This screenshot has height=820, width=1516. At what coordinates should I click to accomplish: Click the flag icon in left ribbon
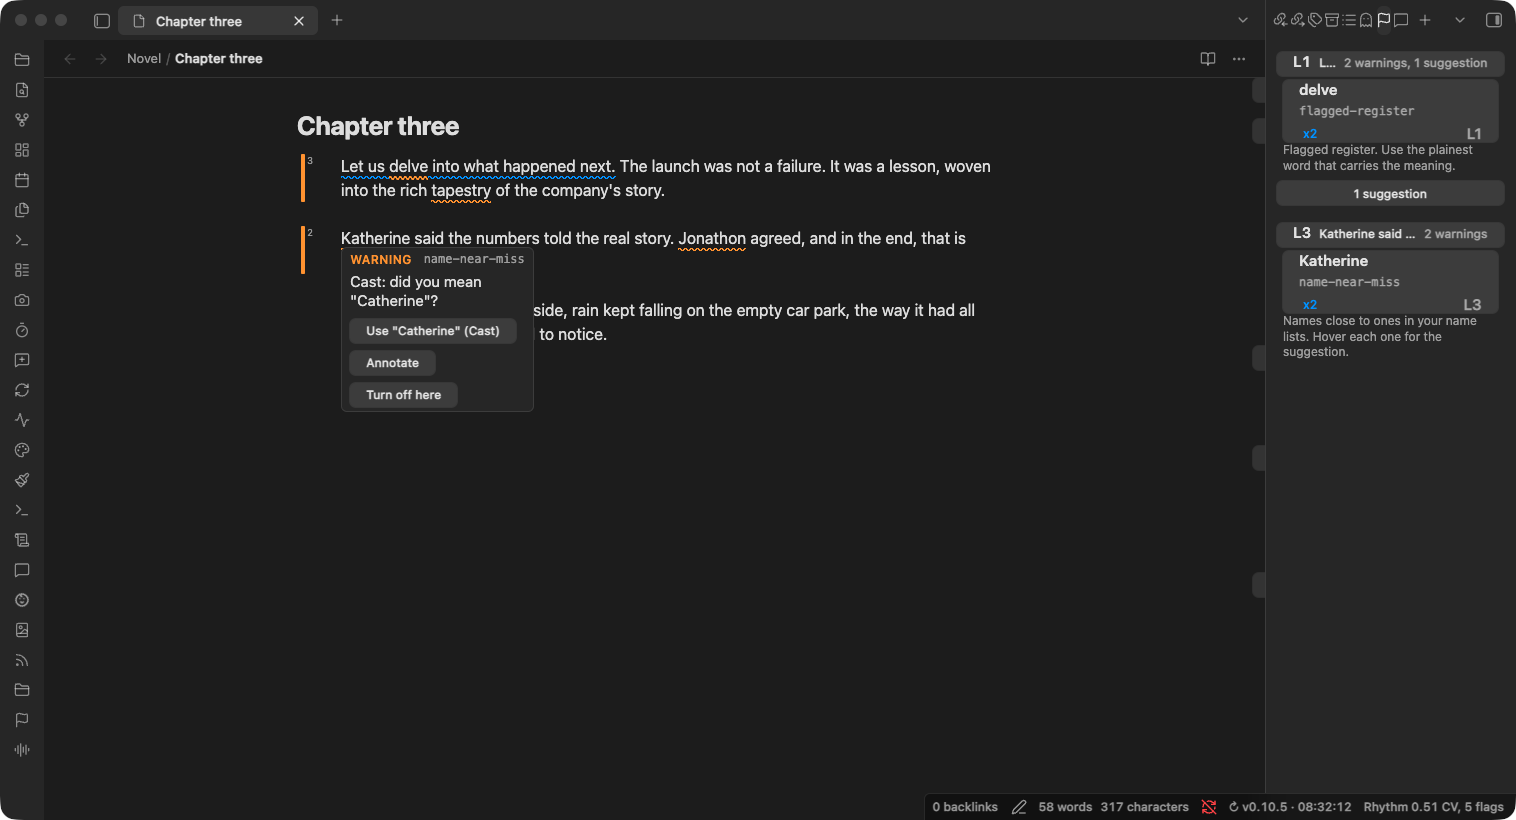22,720
